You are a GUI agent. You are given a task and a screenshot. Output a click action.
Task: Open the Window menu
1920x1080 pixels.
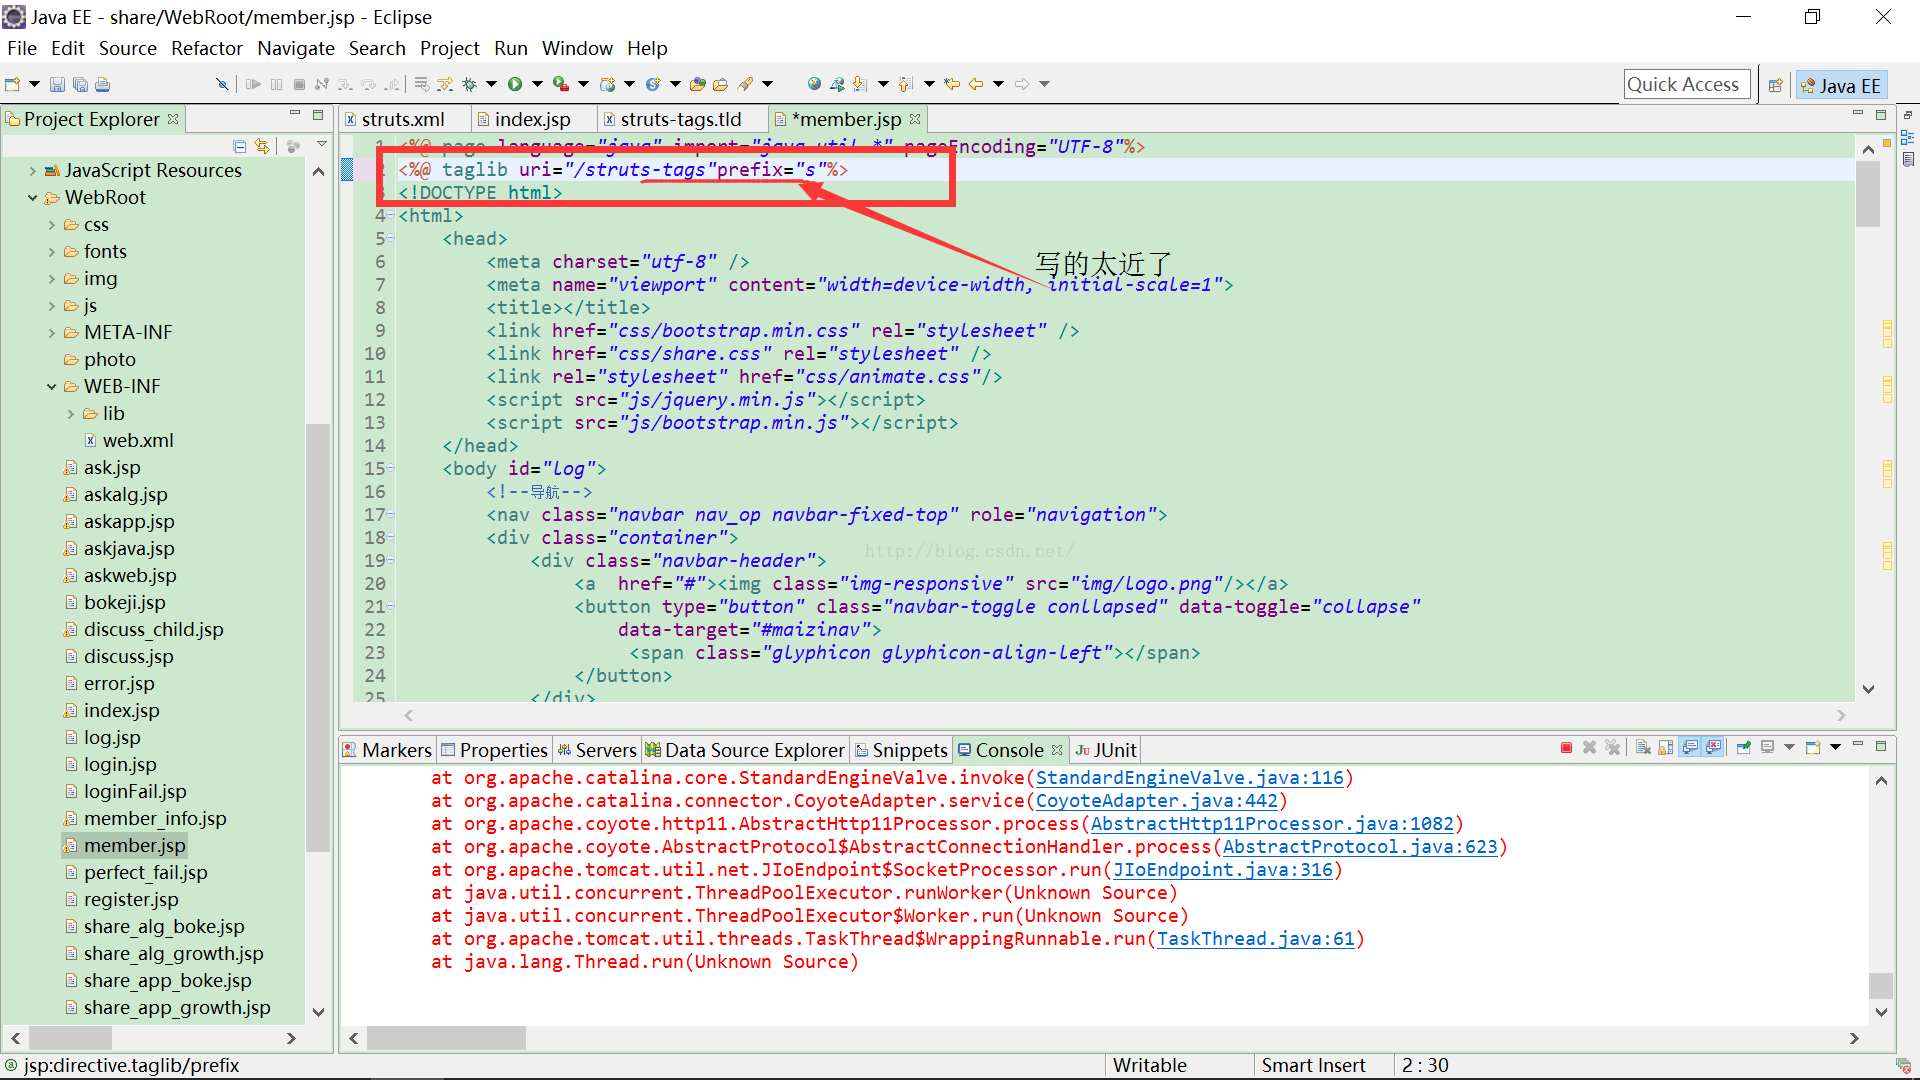coord(577,48)
